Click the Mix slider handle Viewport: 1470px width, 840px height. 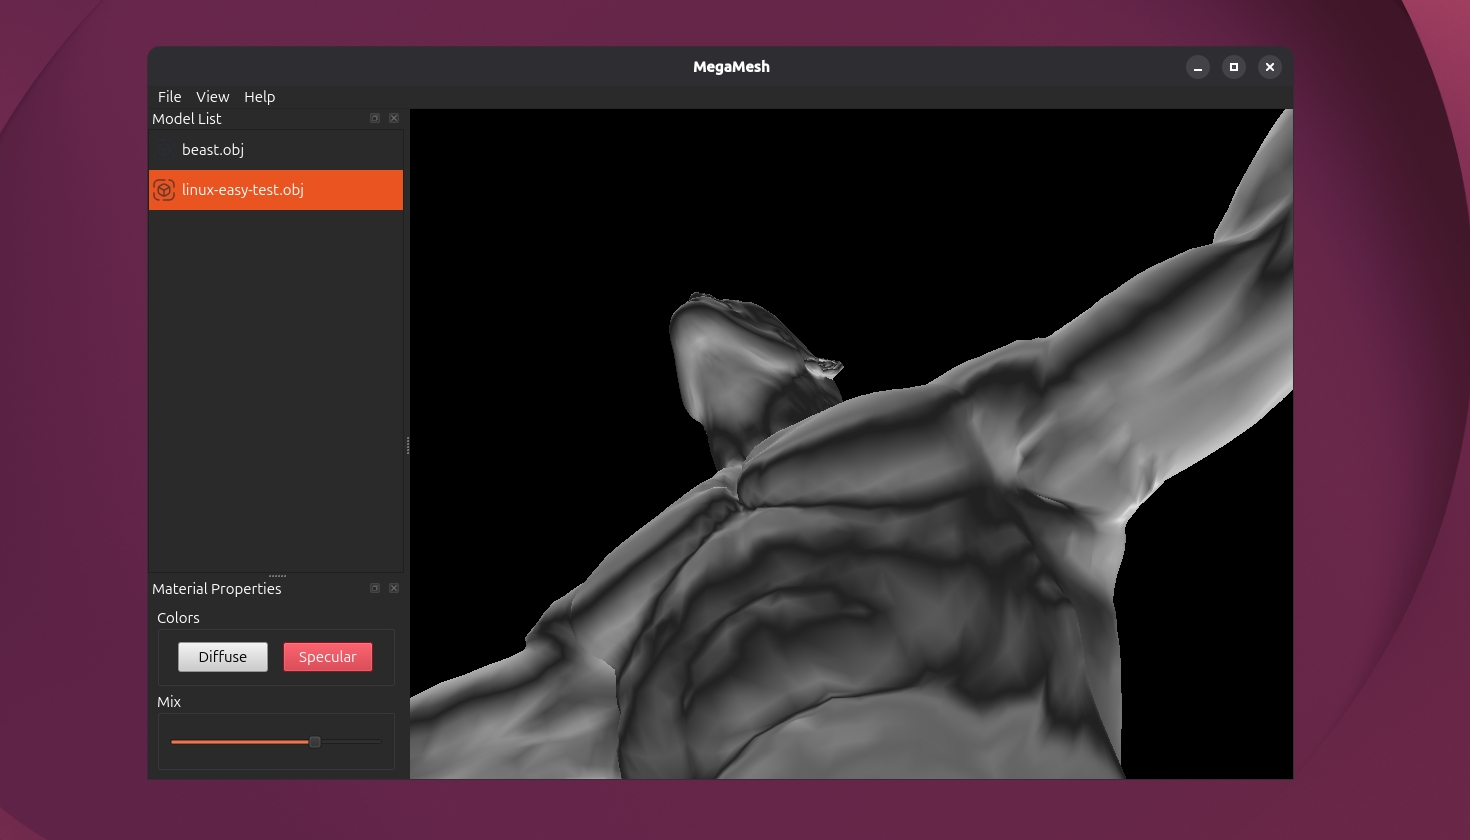click(x=315, y=742)
